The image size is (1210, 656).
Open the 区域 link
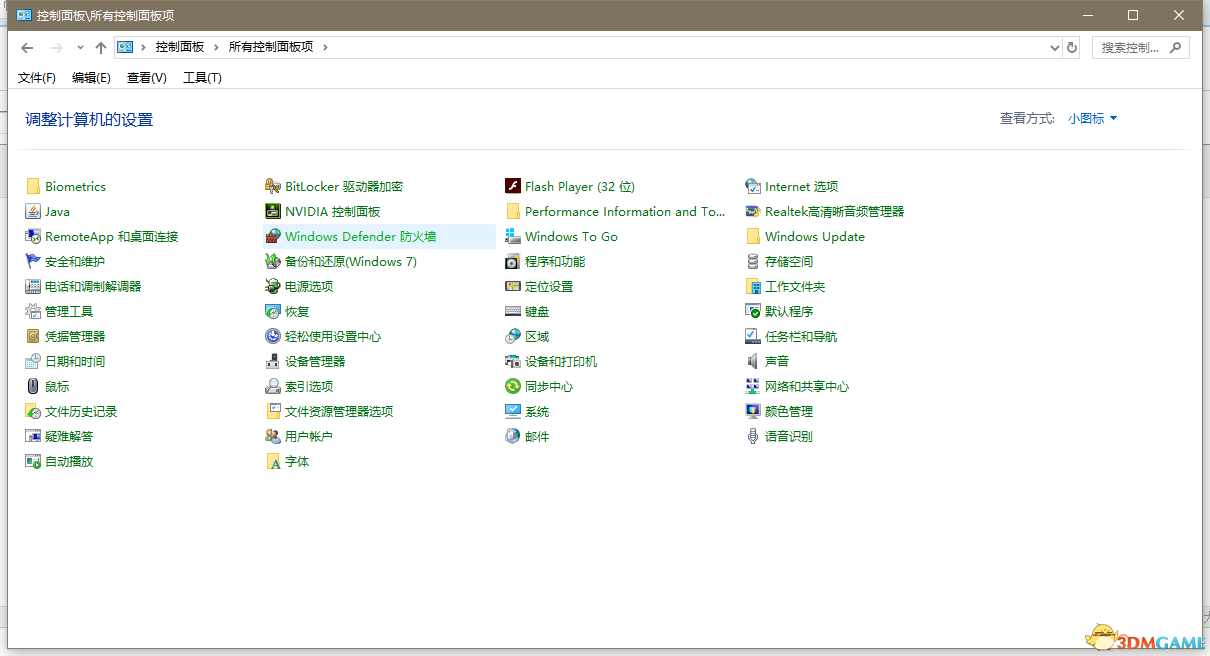(537, 336)
